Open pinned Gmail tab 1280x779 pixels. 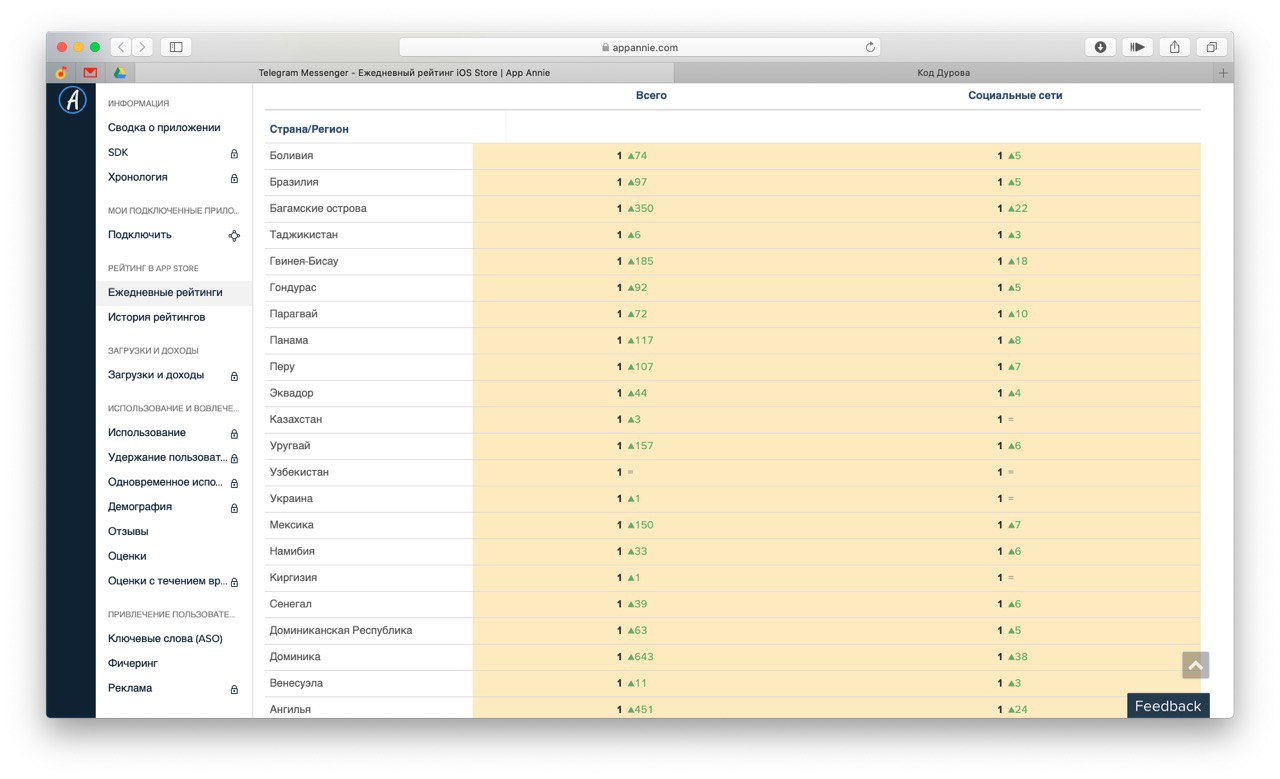[91, 73]
